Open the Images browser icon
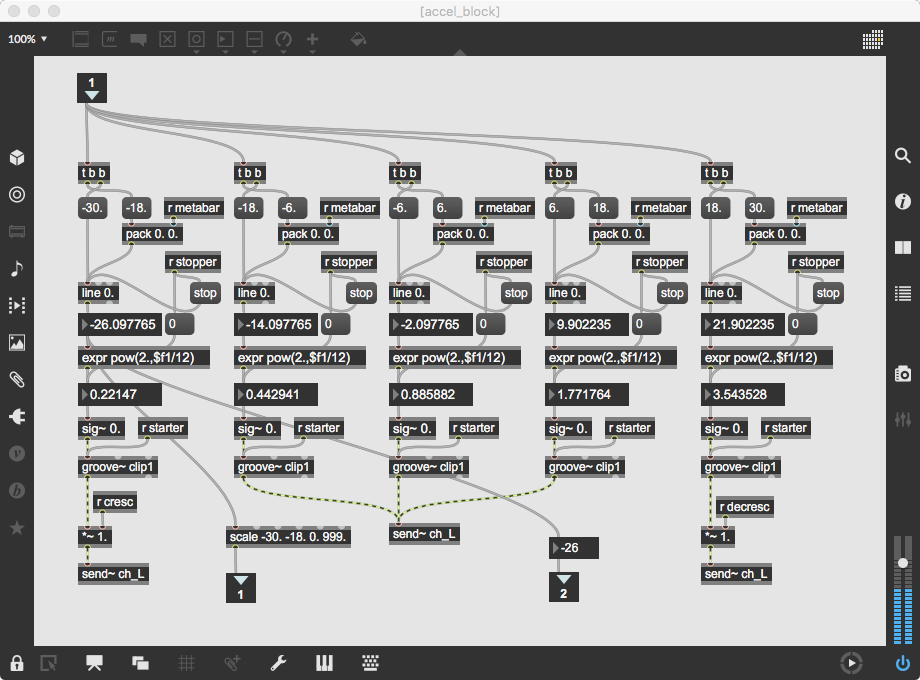 [17, 342]
